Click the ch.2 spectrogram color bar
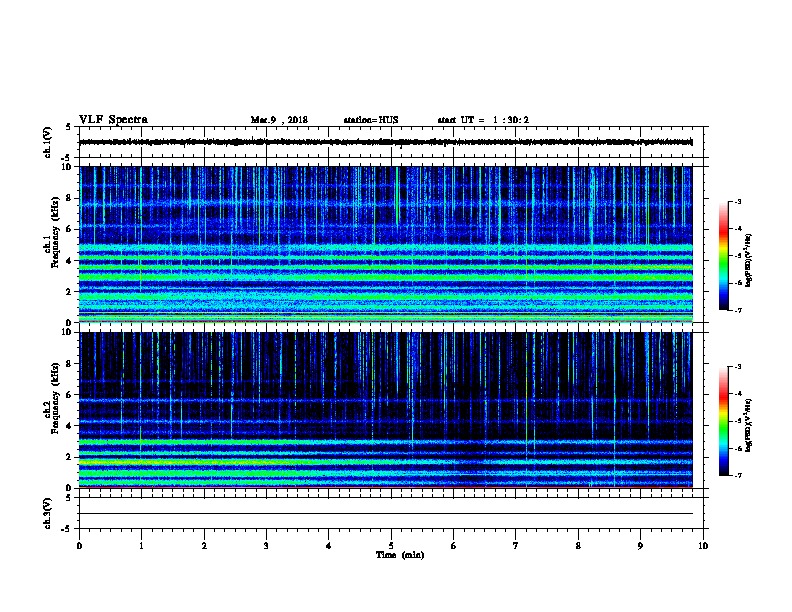 click(724, 421)
